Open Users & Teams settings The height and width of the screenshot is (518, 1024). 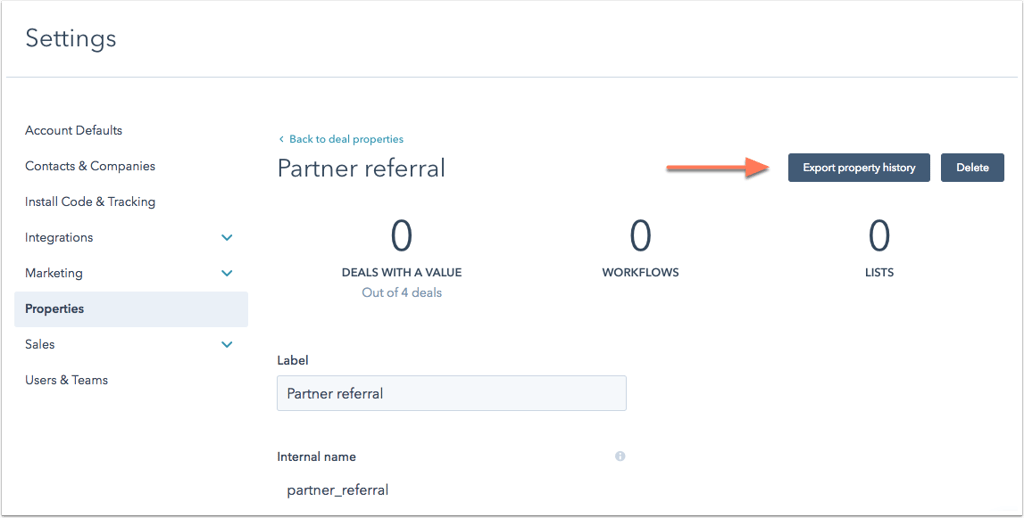coord(67,380)
